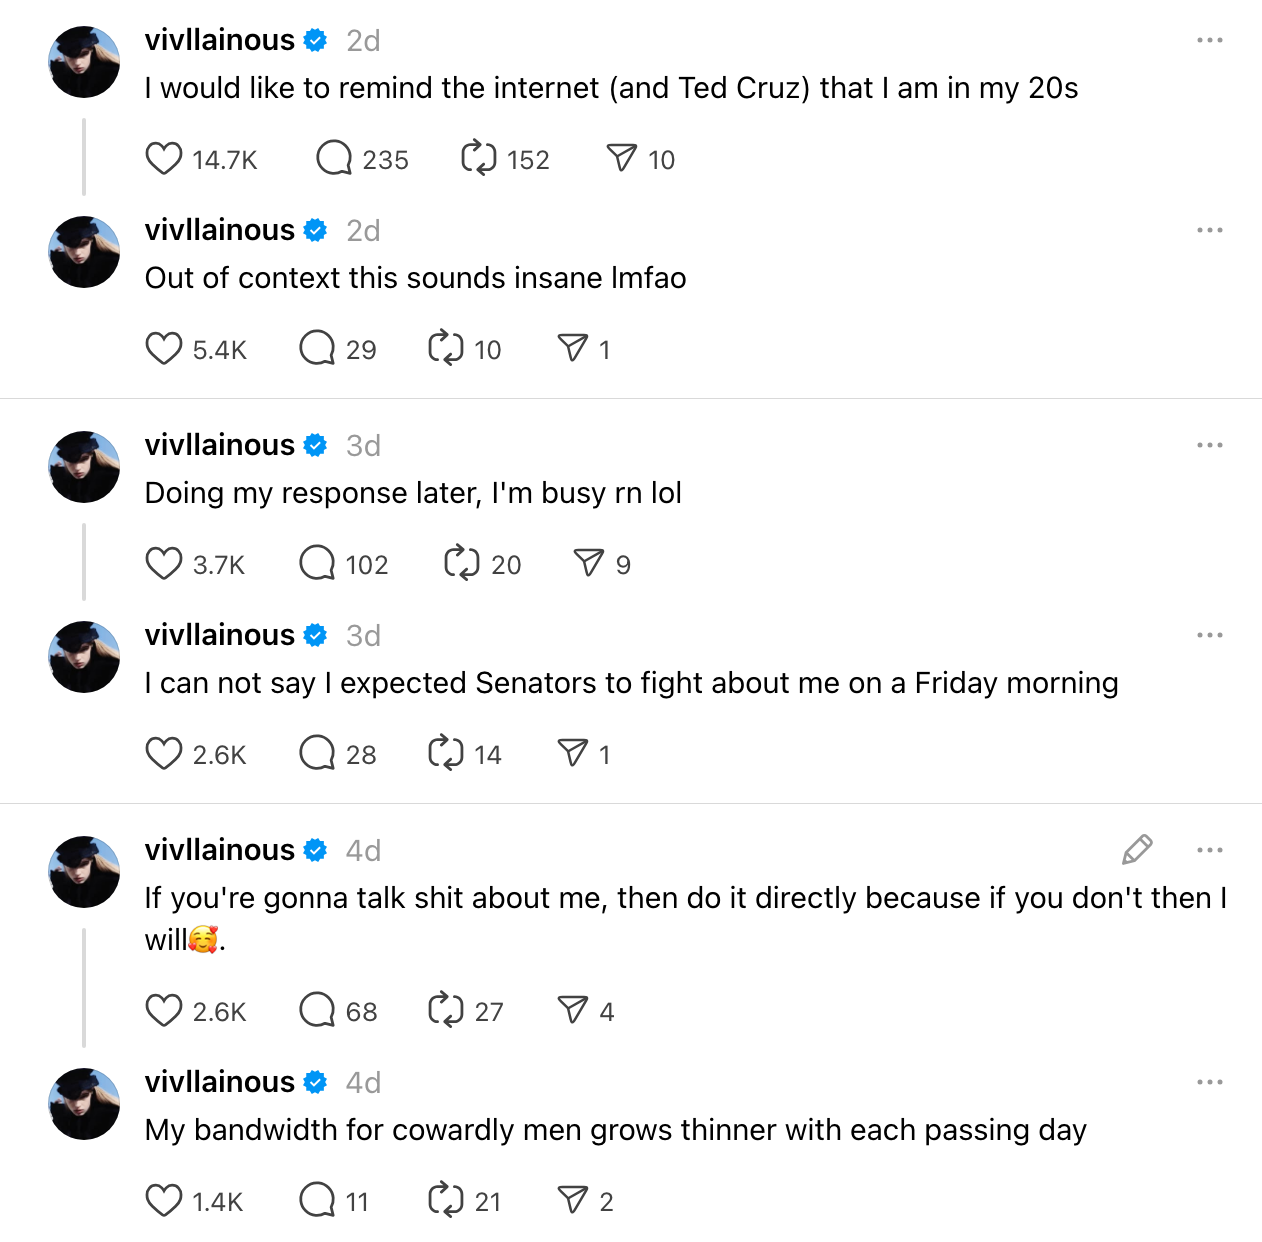This screenshot has width=1262, height=1242.
Task: Share the 'talk shit about me' post
Action: click(x=573, y=1011)
